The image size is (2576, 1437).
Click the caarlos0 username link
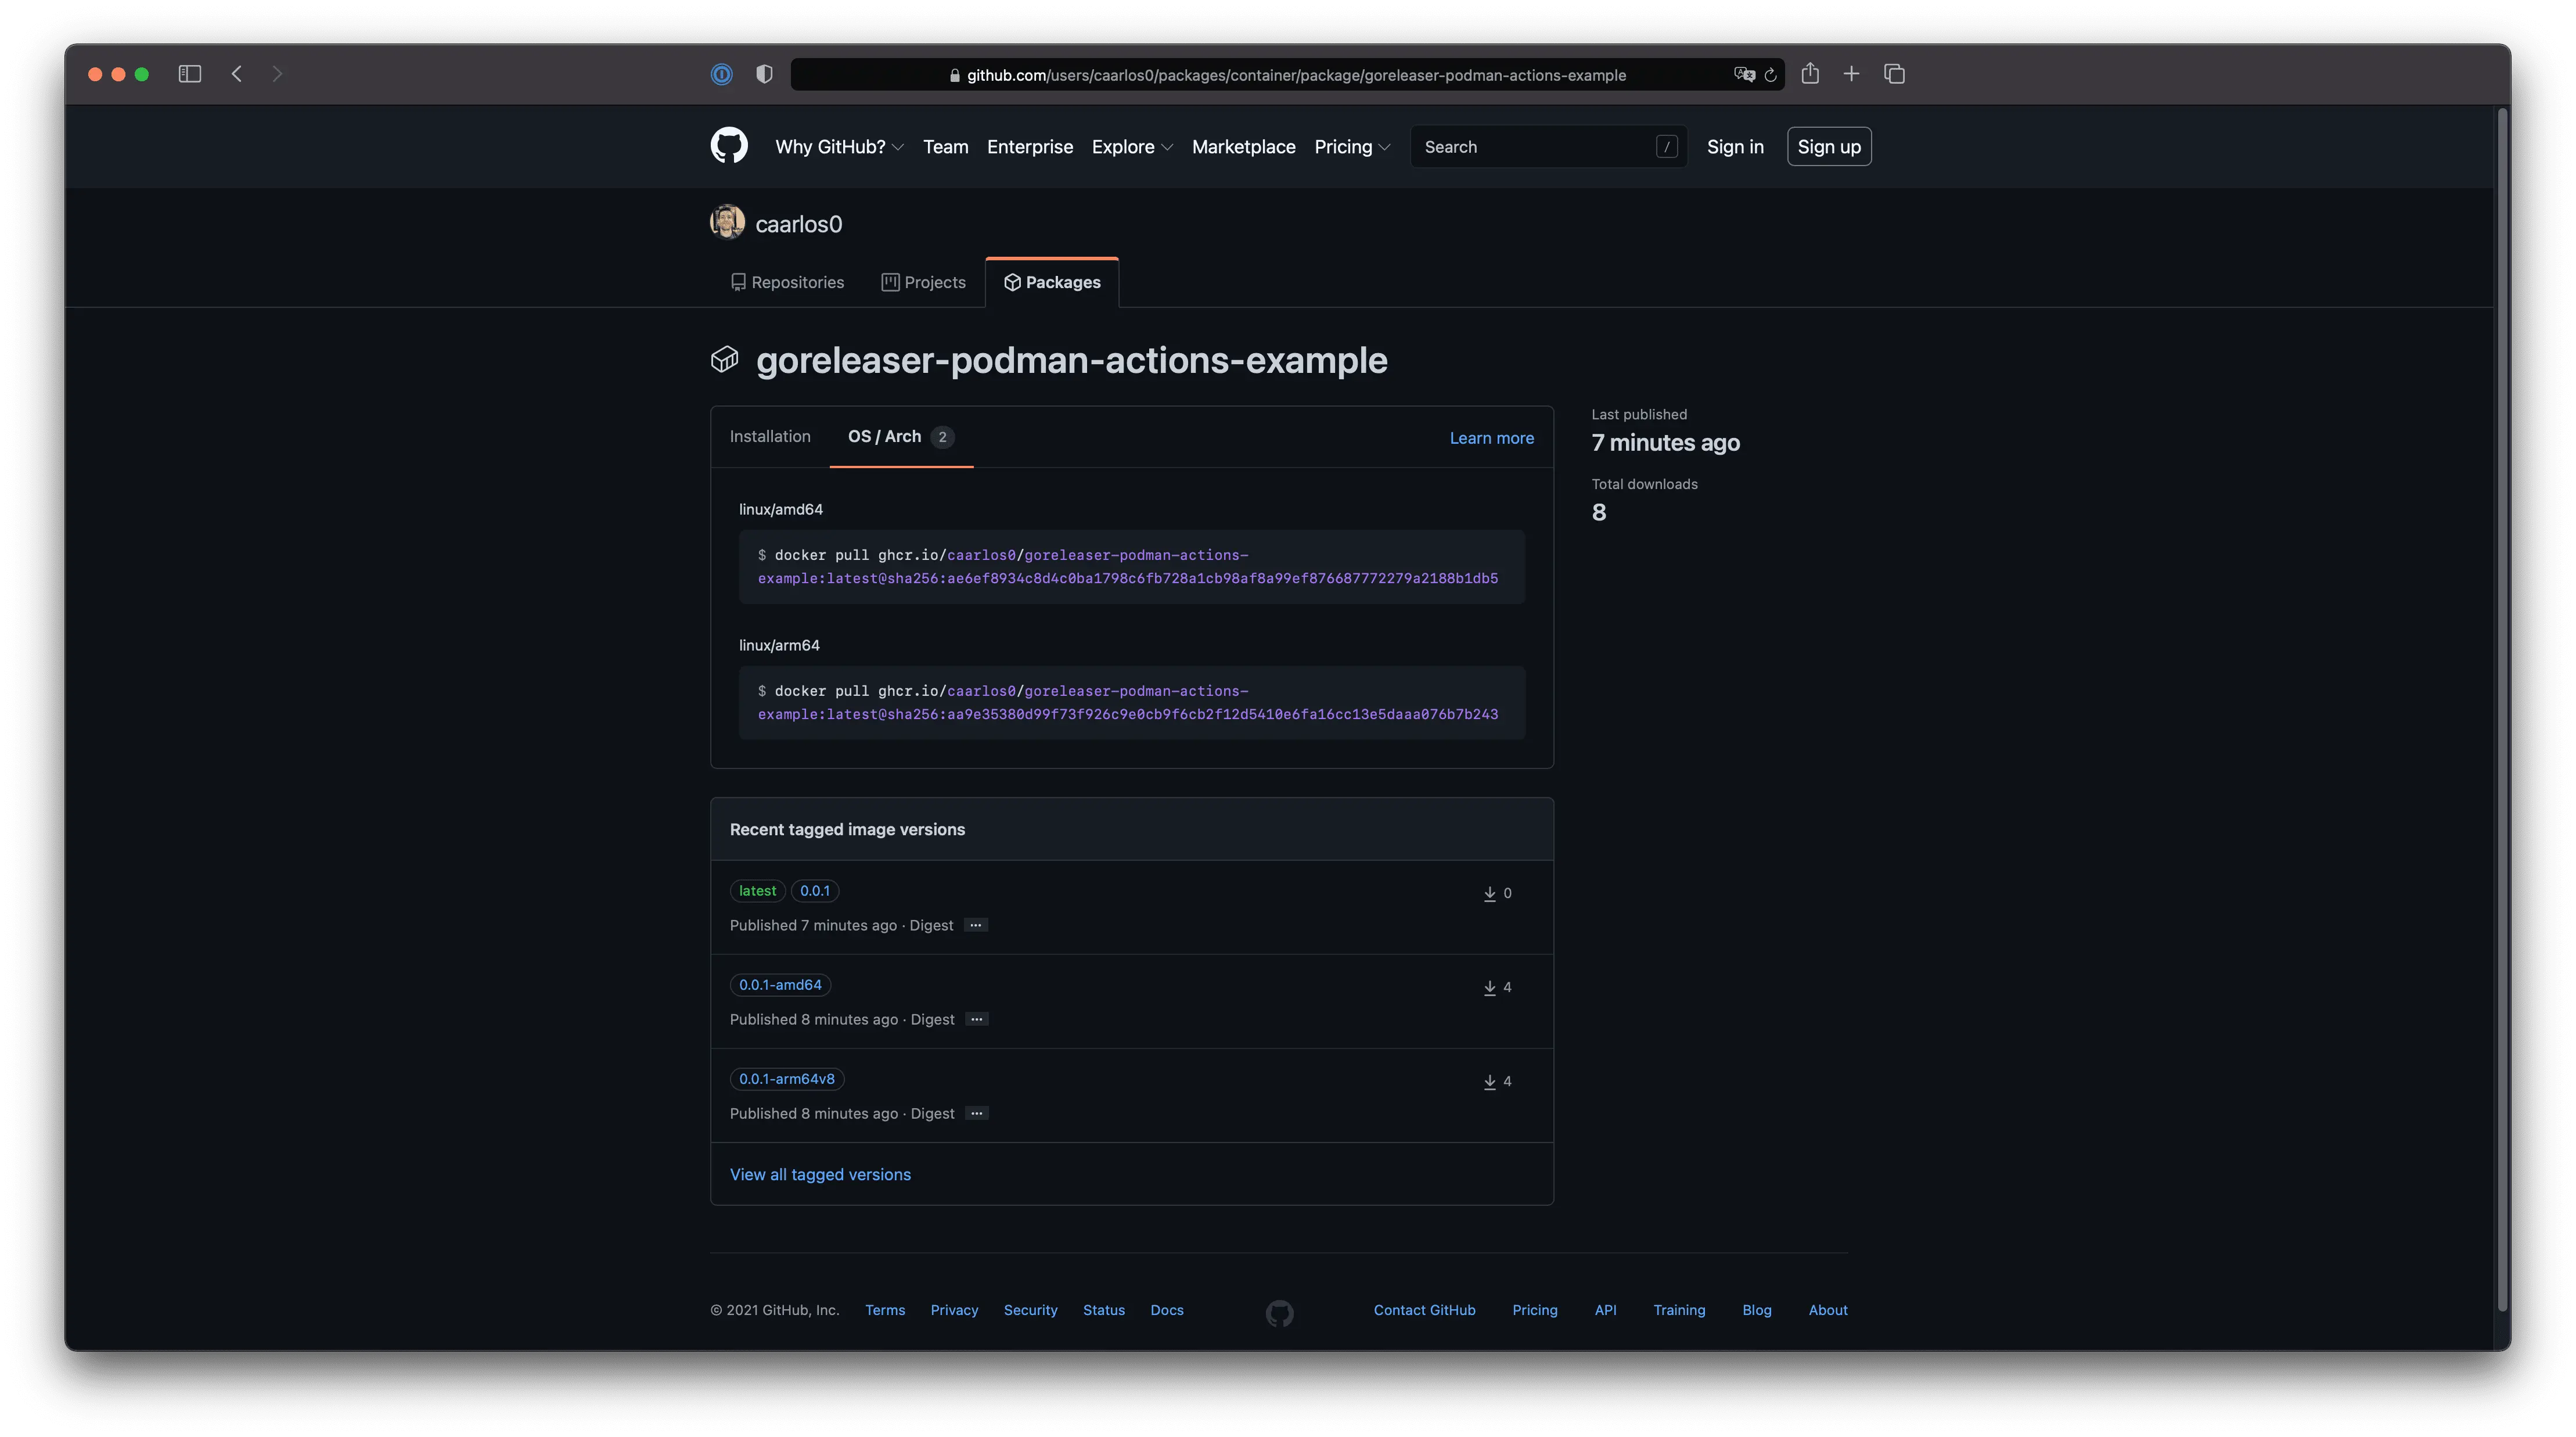(x=798, y=224)
